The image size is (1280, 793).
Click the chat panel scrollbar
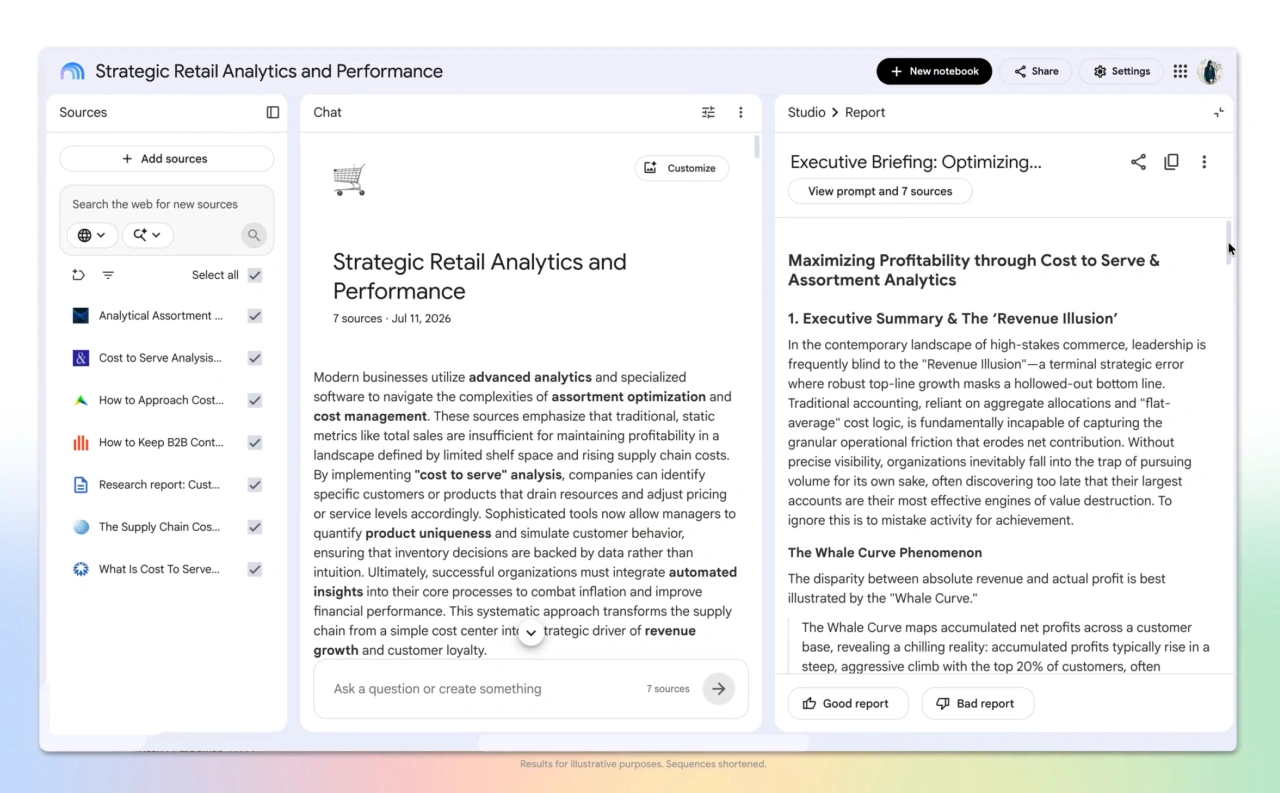[x=757, y=147]
